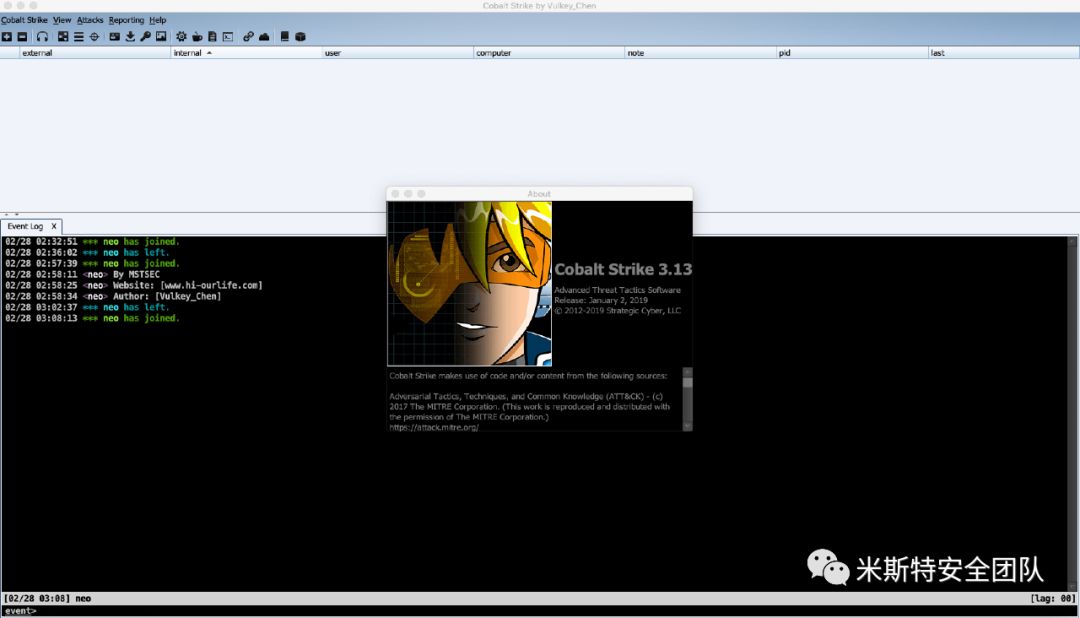This screenshot has width=1080, height=618.
Task: Click the gear icon for Windows Executable
Action: (181, 37)
